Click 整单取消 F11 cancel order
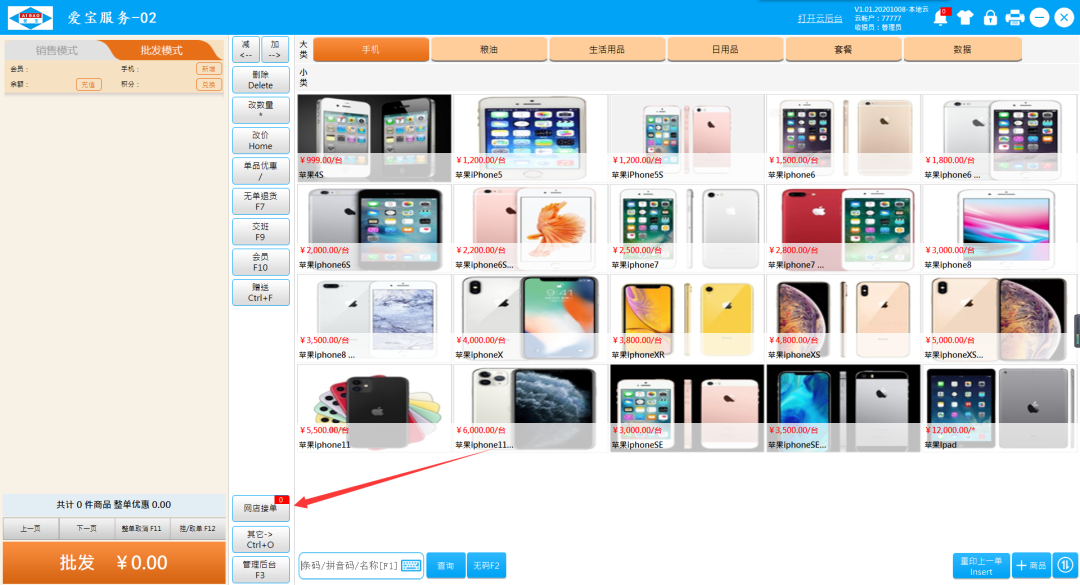The width and height of the screenshot is (1080, 585). [x=142, y=528]
